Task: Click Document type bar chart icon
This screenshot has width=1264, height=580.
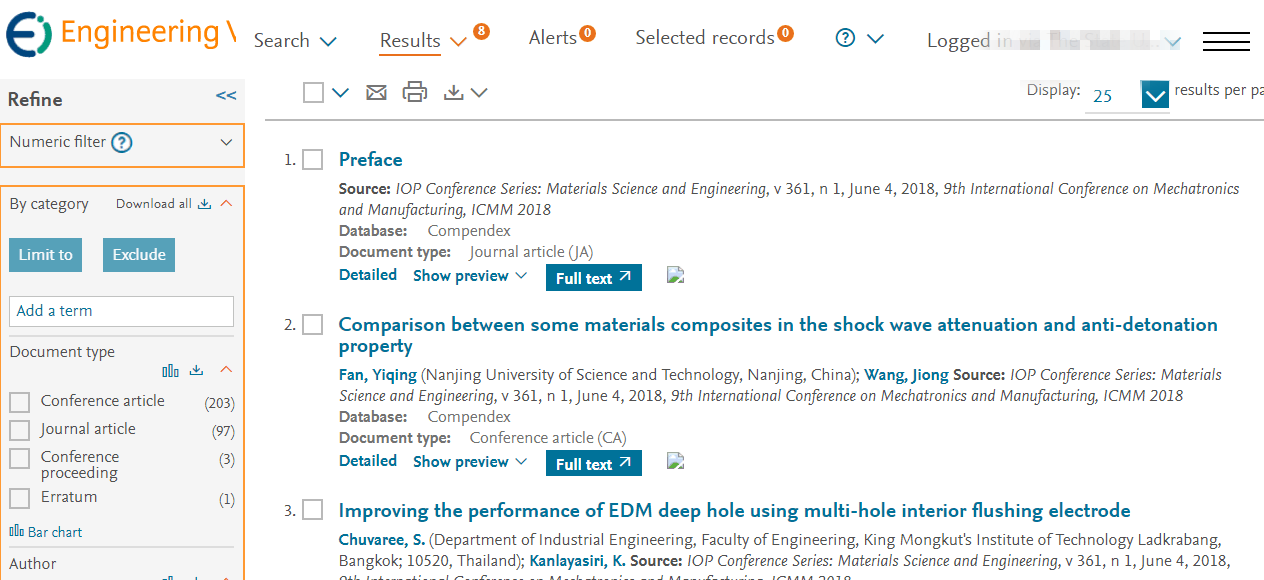Action: click(171, 371)
